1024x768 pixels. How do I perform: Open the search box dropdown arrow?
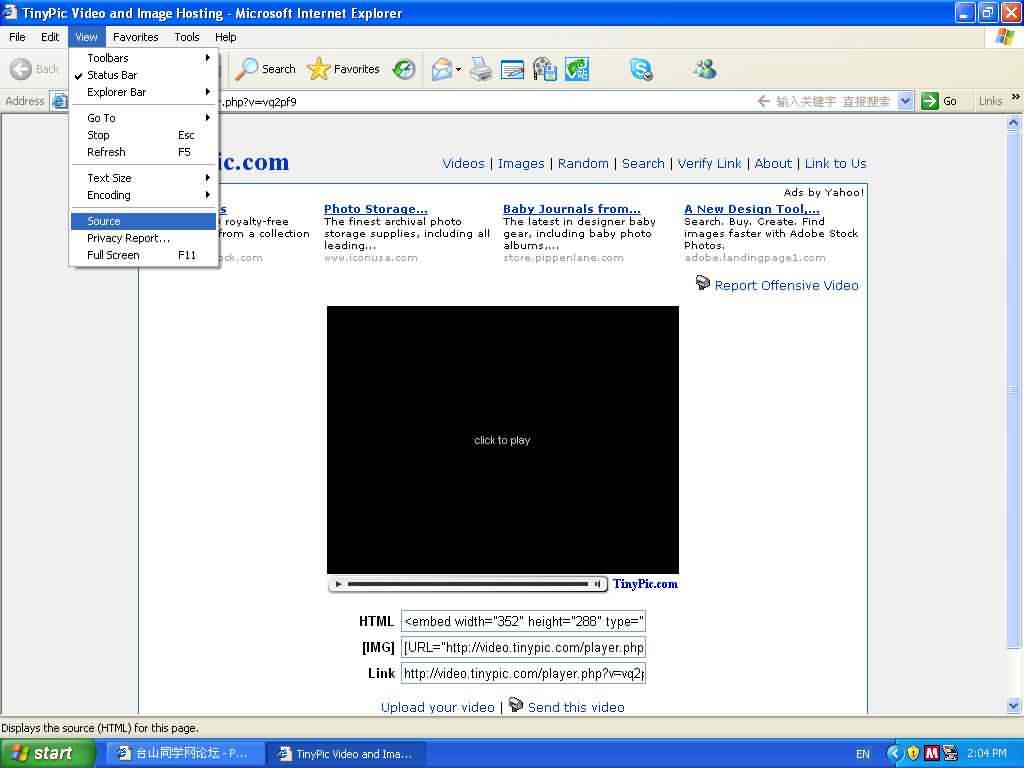click(906, 101)
